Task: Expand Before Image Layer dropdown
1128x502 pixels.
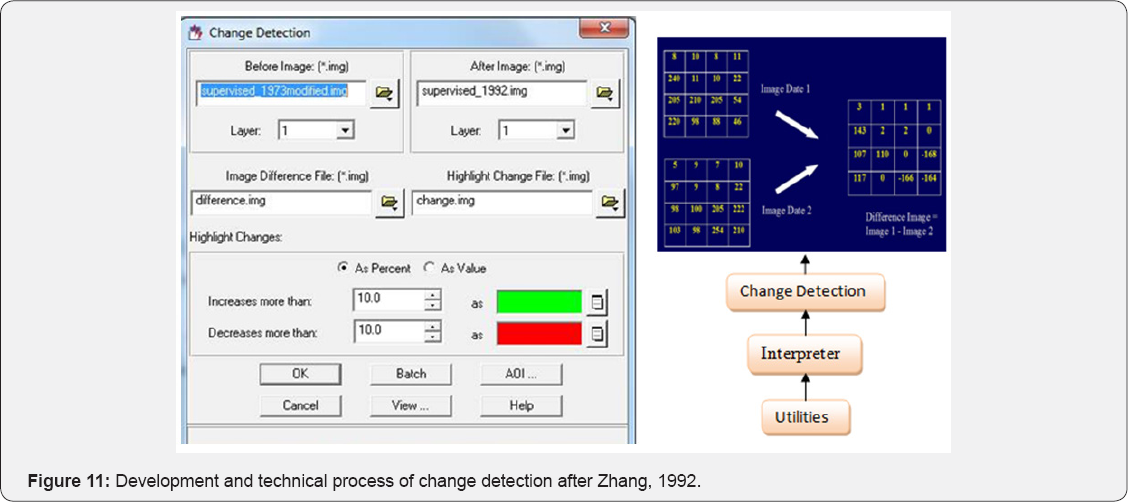Action: (x=345, y=130)
